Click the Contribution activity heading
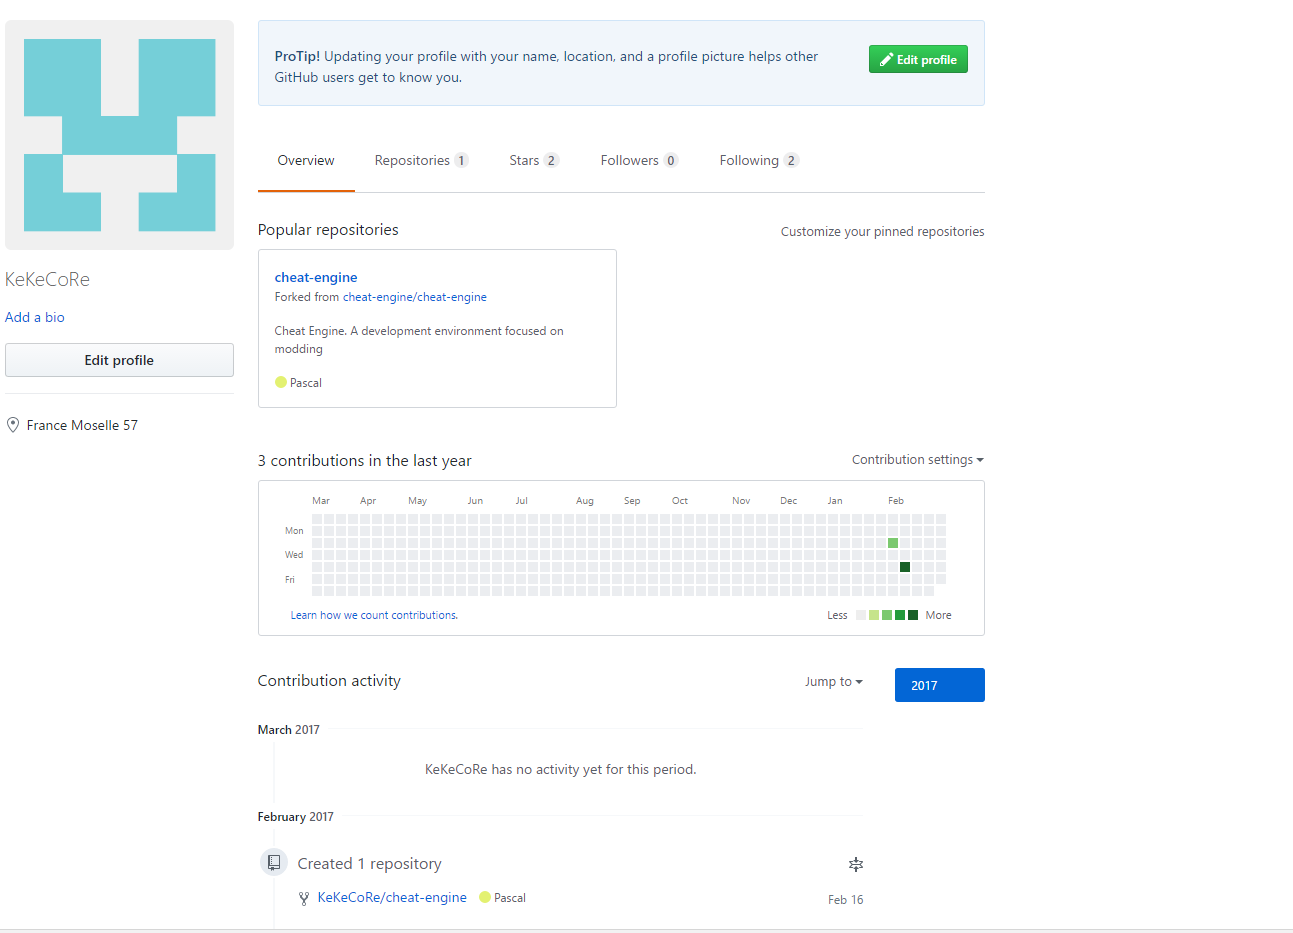Image resolution: width=1293 pixels, height=933 pixels. [329, 681]
